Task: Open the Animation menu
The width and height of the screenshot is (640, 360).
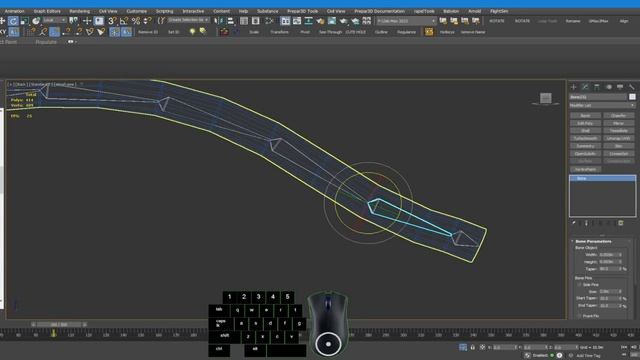Action: 14,11
